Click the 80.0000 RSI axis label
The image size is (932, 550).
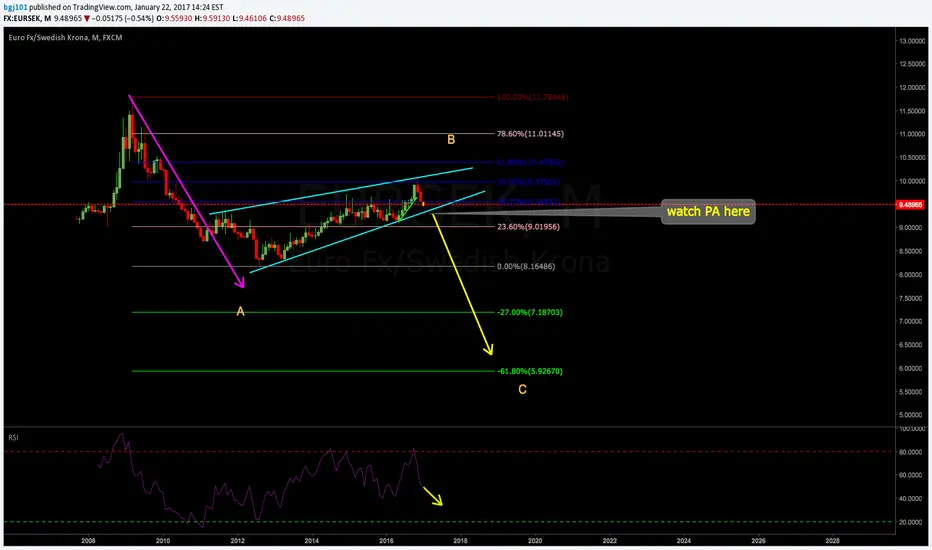[912, 452]
